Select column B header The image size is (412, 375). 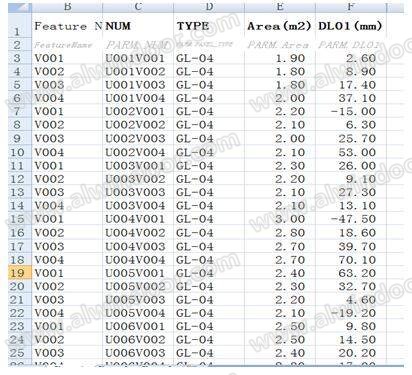(67, 8)
